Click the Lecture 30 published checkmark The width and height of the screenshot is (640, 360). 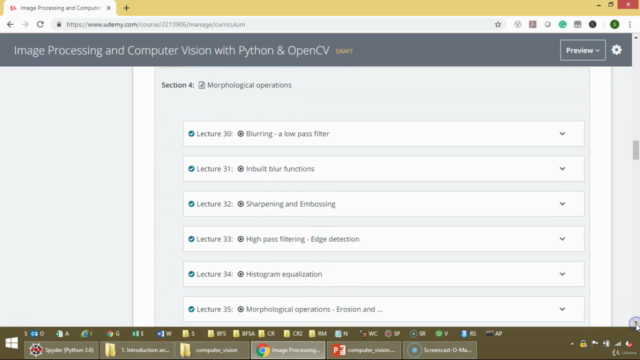point(191,133)
